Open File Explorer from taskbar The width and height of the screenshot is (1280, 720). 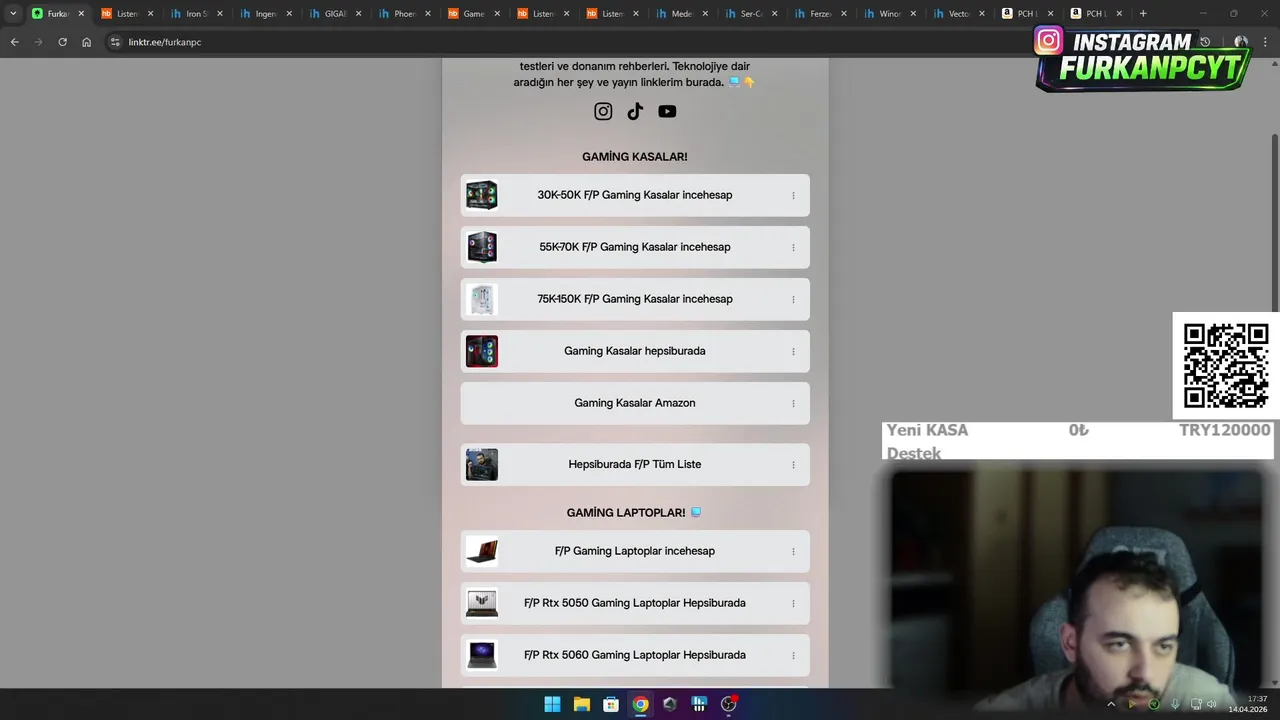tap(581, 704)
